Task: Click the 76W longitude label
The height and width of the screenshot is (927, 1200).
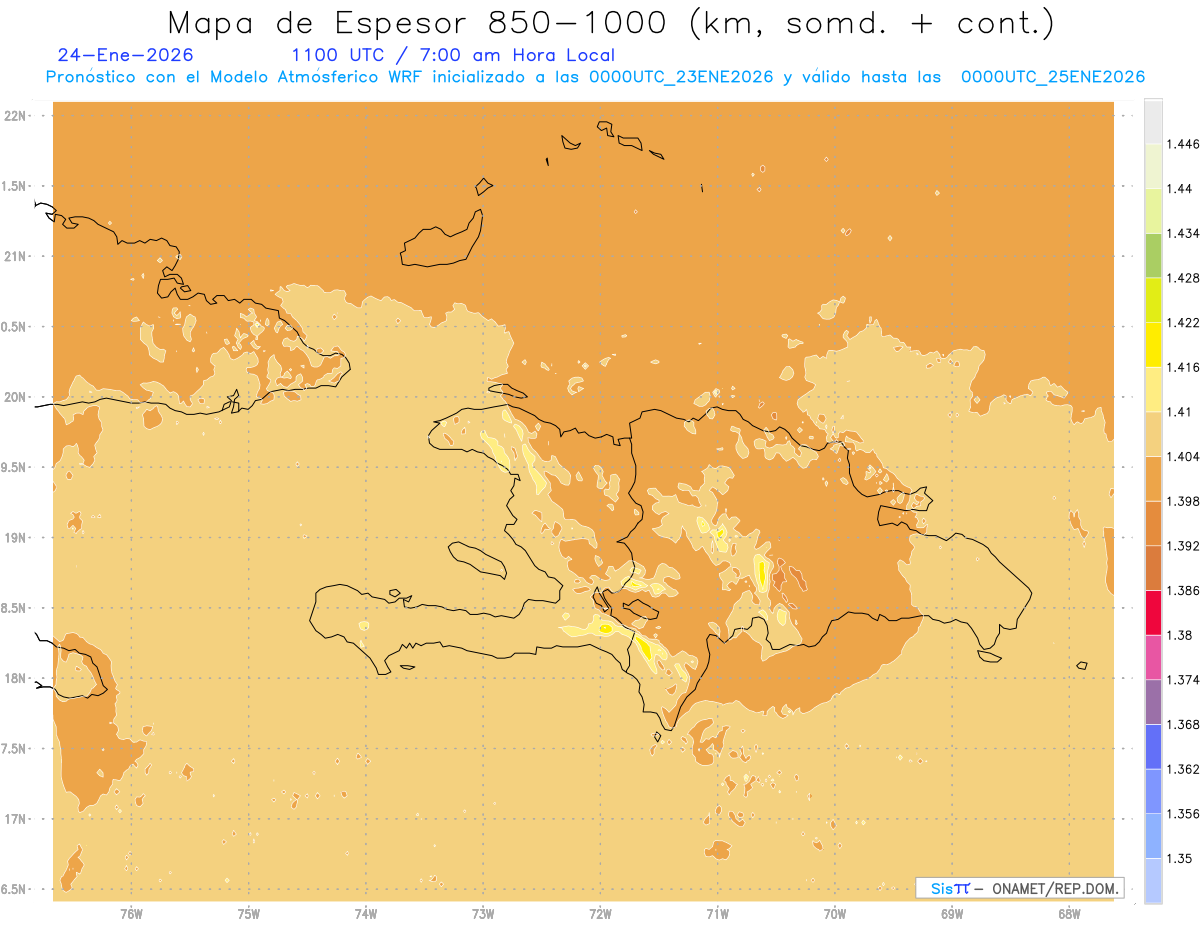Action: tap(131, 915)
